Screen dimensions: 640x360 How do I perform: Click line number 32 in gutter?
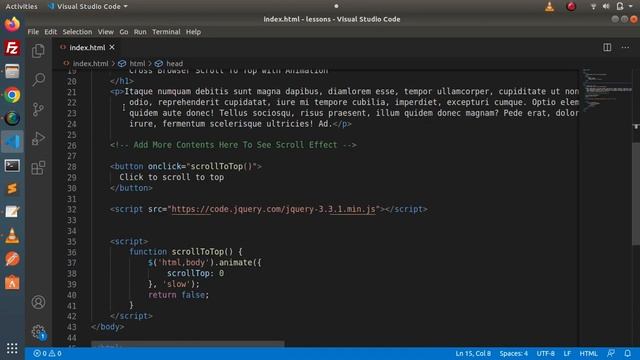[x=72, y=209]
